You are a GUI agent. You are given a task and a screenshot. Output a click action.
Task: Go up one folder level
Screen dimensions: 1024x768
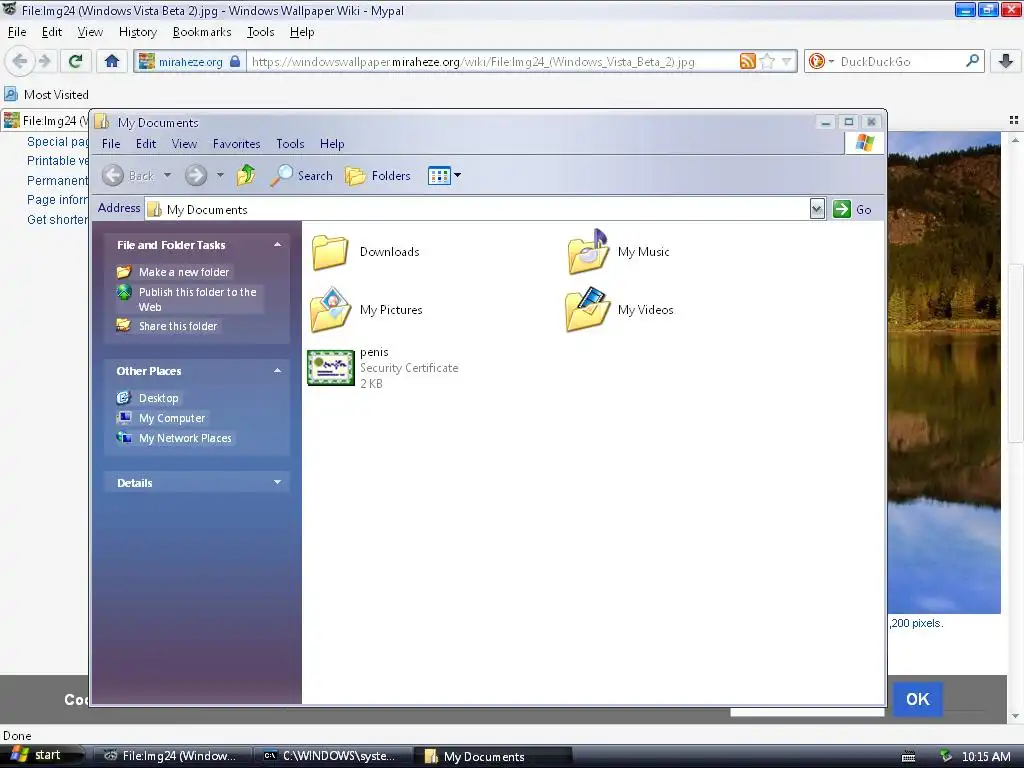click(x=246, y=175)
